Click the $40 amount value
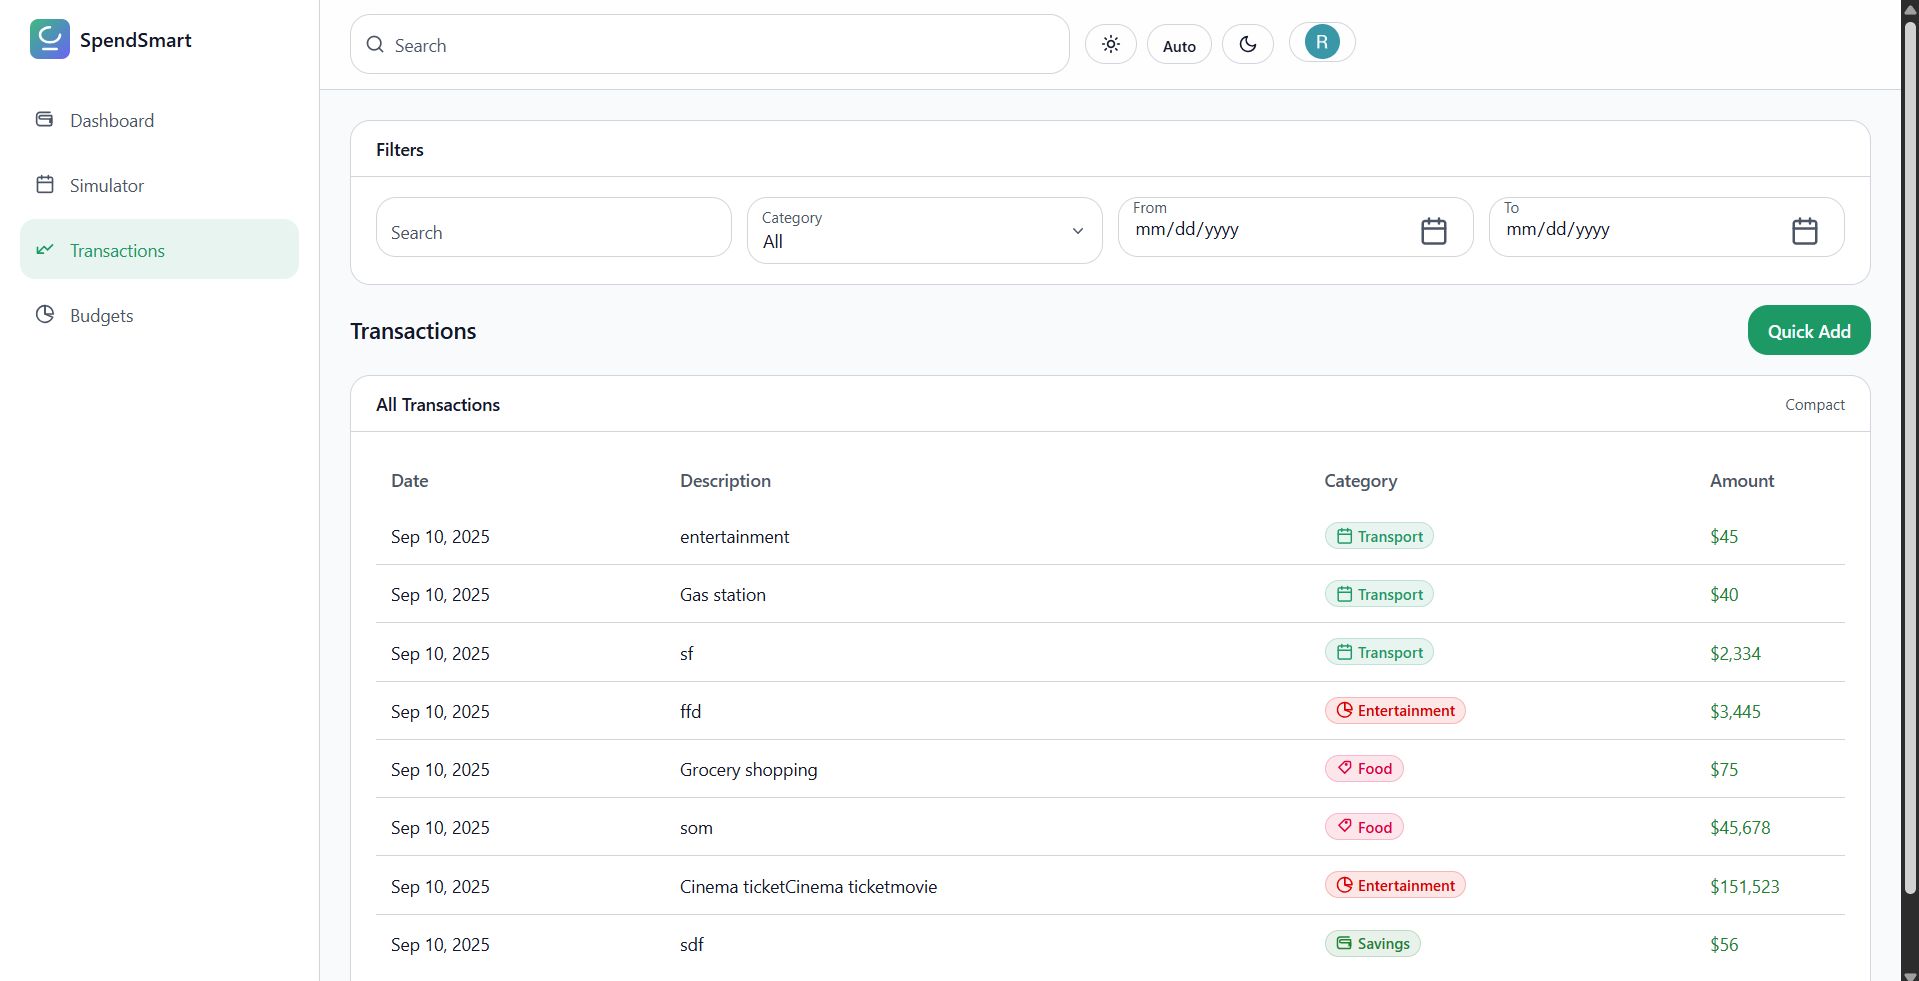Image resolution: width=1919 pixels, height=981 pixels. 1723,595
